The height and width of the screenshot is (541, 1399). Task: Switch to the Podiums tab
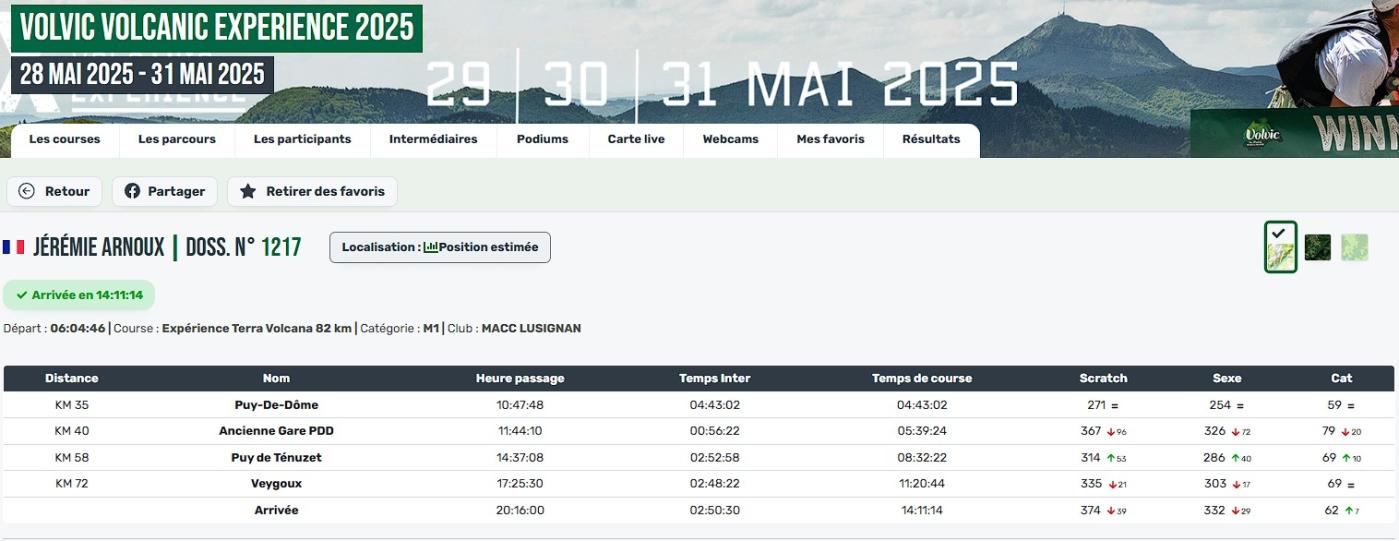pyautogui.click(x=542, y=140)
